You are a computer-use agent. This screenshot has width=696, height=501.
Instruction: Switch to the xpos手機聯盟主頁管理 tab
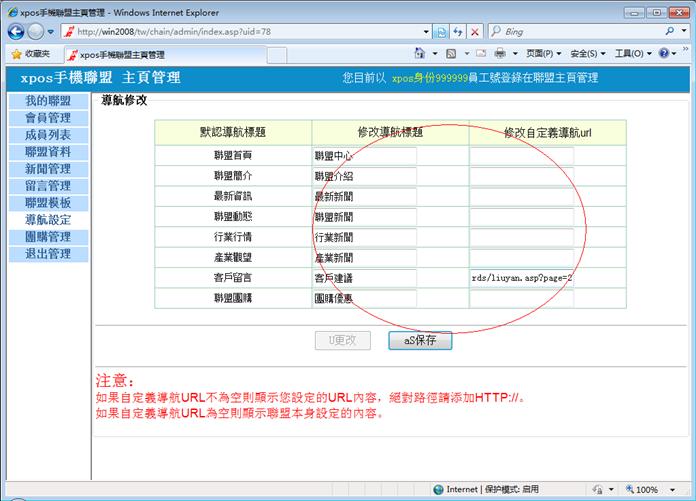tap(120, 54)
